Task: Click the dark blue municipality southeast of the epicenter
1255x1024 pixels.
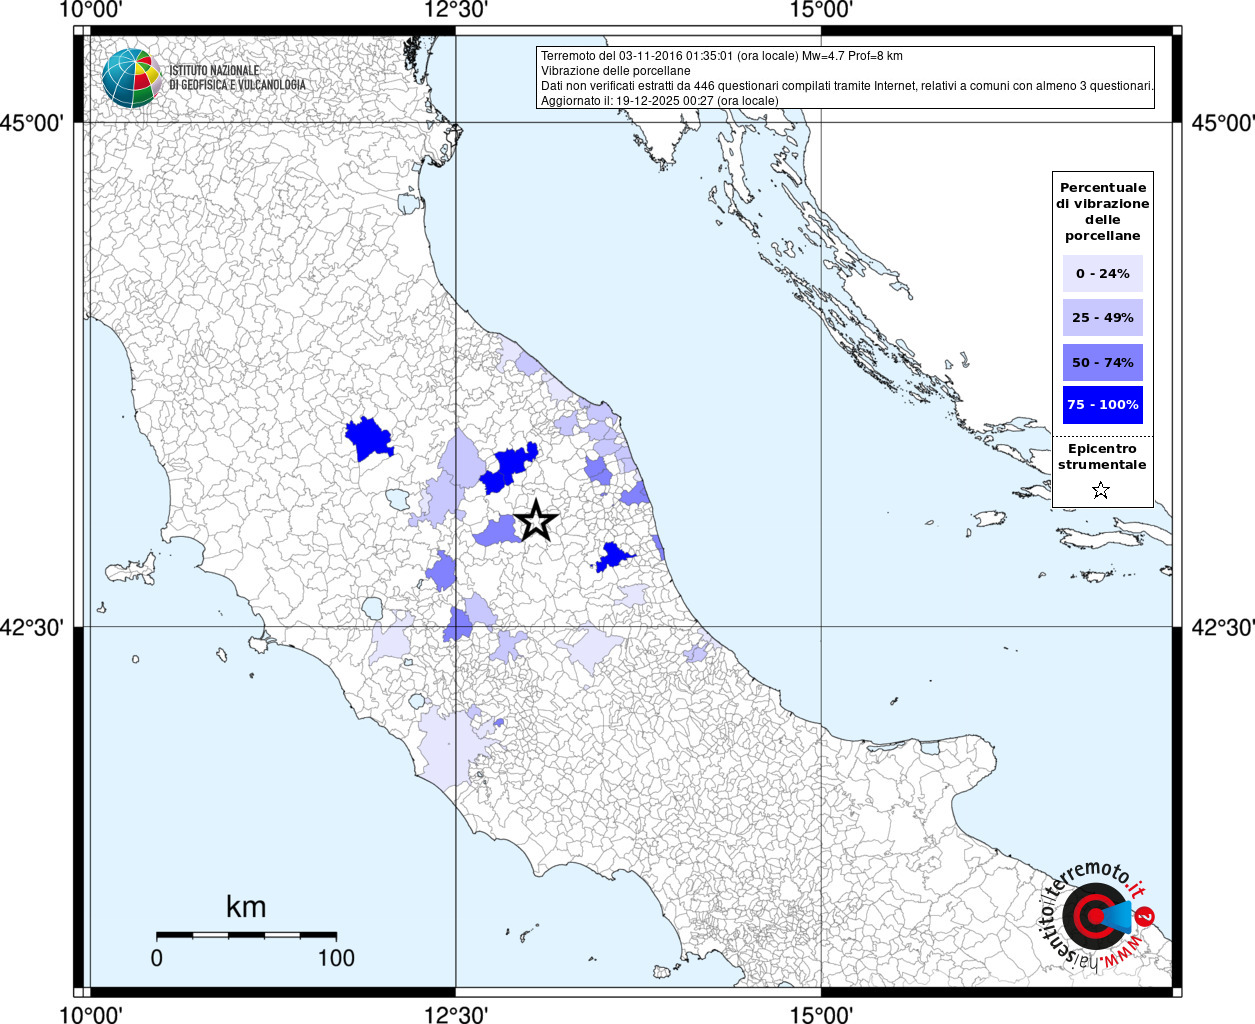Action: 613,557
